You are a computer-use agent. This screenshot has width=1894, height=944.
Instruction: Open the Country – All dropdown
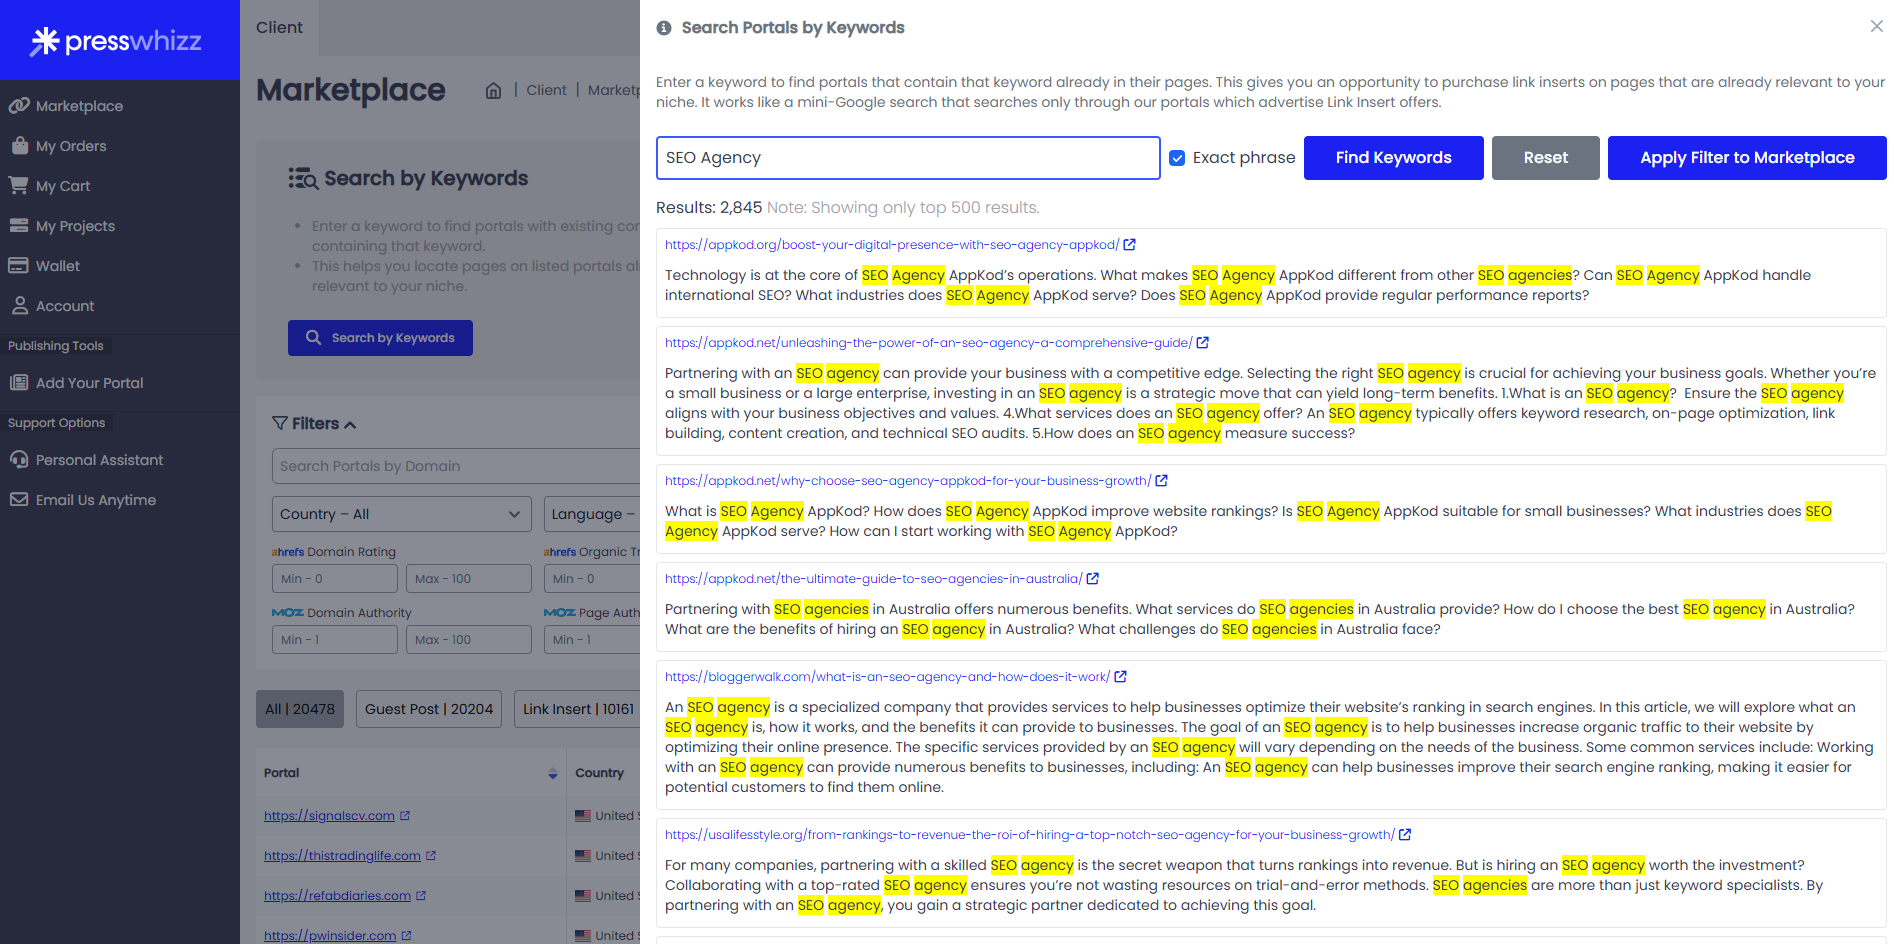[401, 514]
